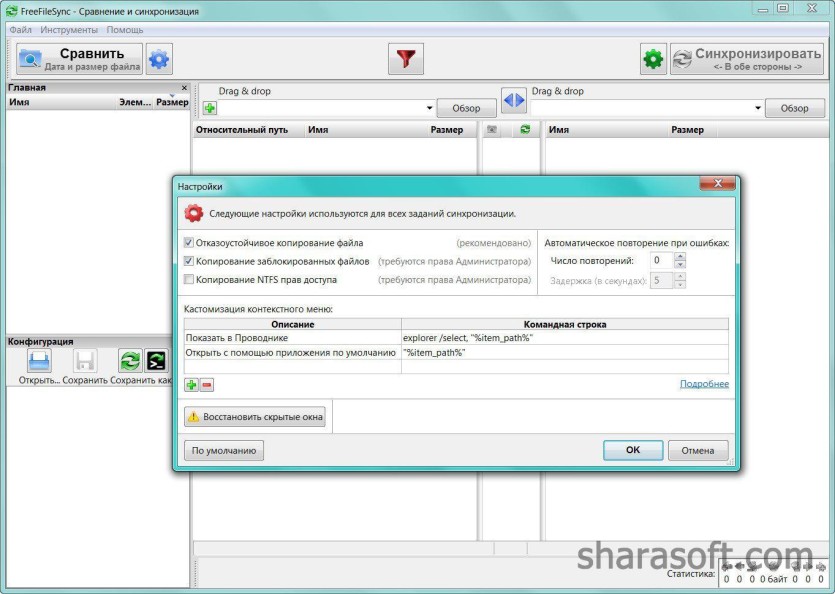Click the Командная строка column header
This screenshot has width=835, height=594.
[565, 324]
